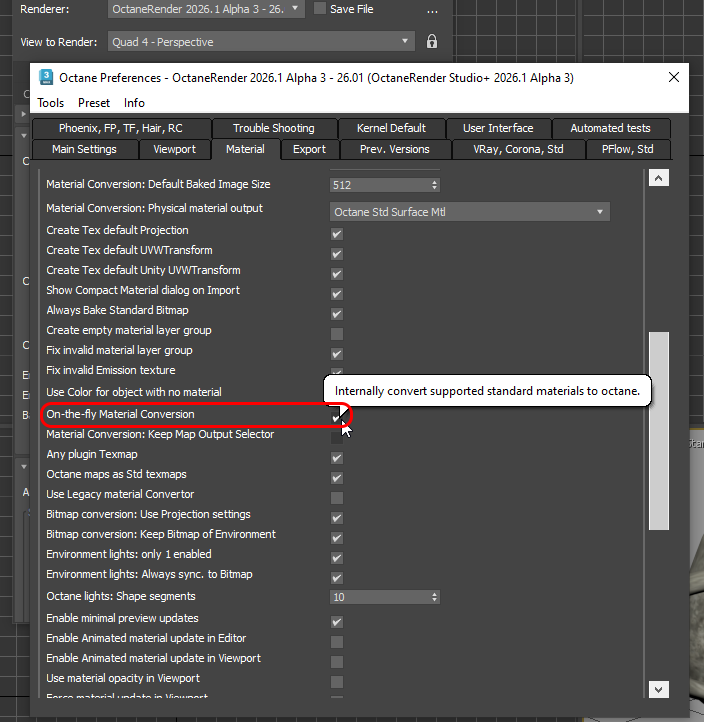The height and width of the screenshot is (722, 704).
Task: Enable Create empty material layer group
Action: [337, 334]
